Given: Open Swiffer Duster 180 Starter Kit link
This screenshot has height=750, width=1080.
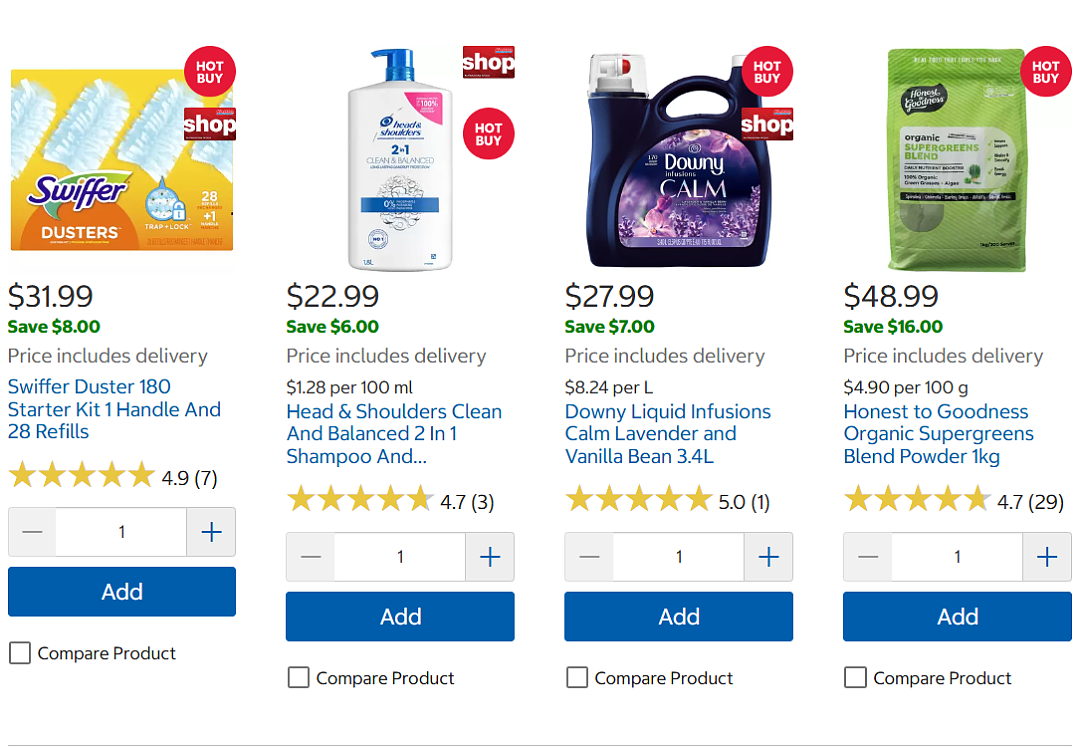Looking at the screenshot, I should 114,409.
